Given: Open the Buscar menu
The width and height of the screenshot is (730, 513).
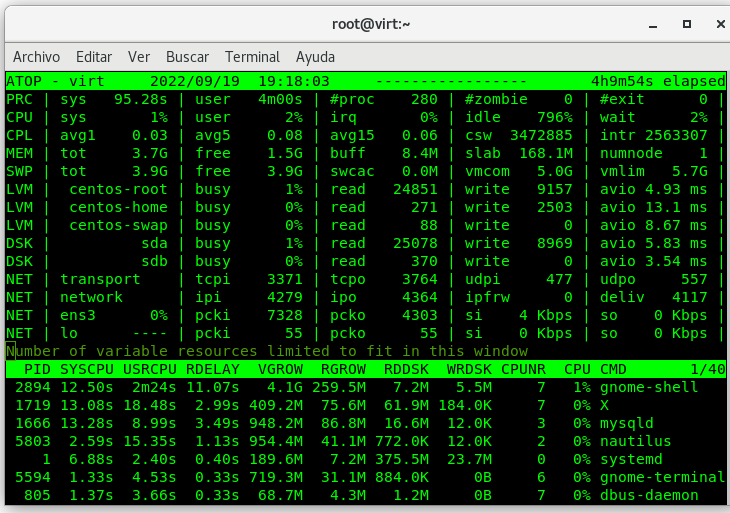Looking at the screenshot, I should (187, 57).
